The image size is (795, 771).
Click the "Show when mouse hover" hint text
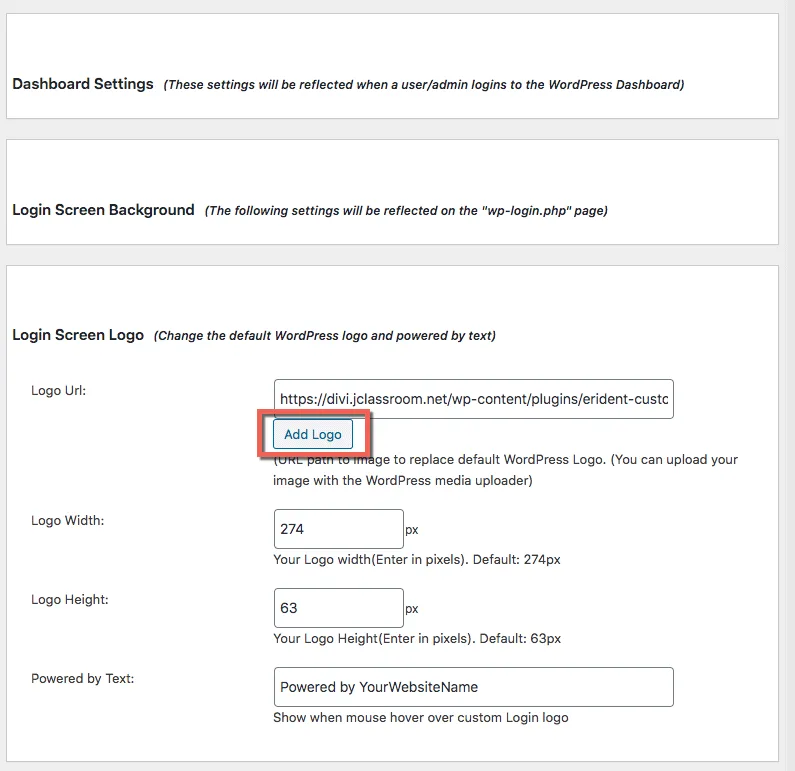click(x=421, y=717)
